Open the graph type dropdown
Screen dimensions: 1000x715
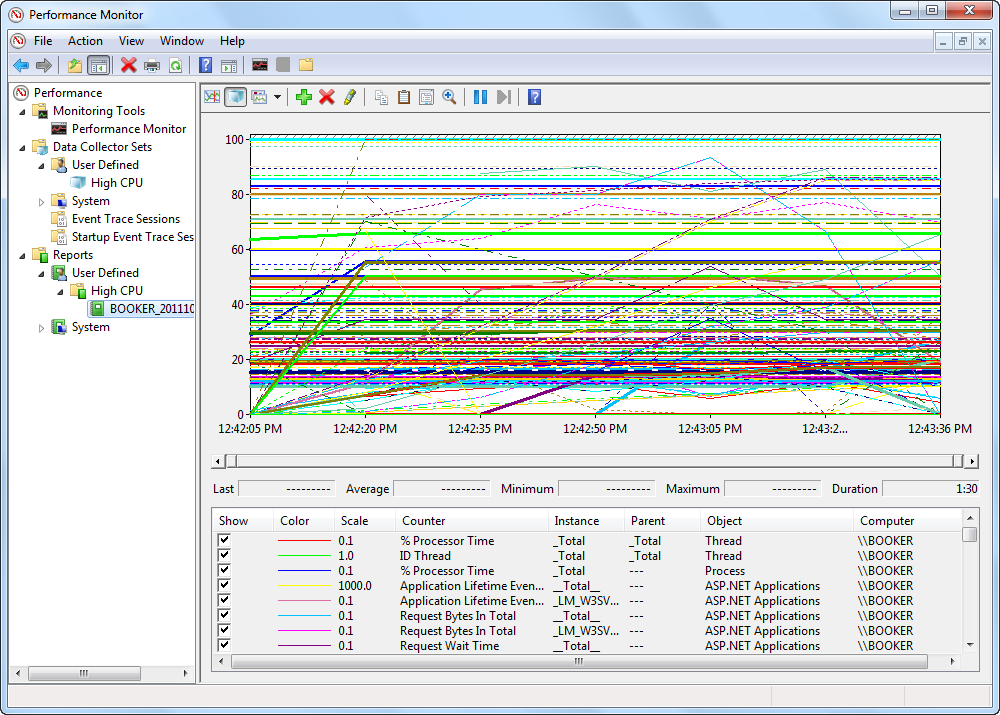(276, 96)
